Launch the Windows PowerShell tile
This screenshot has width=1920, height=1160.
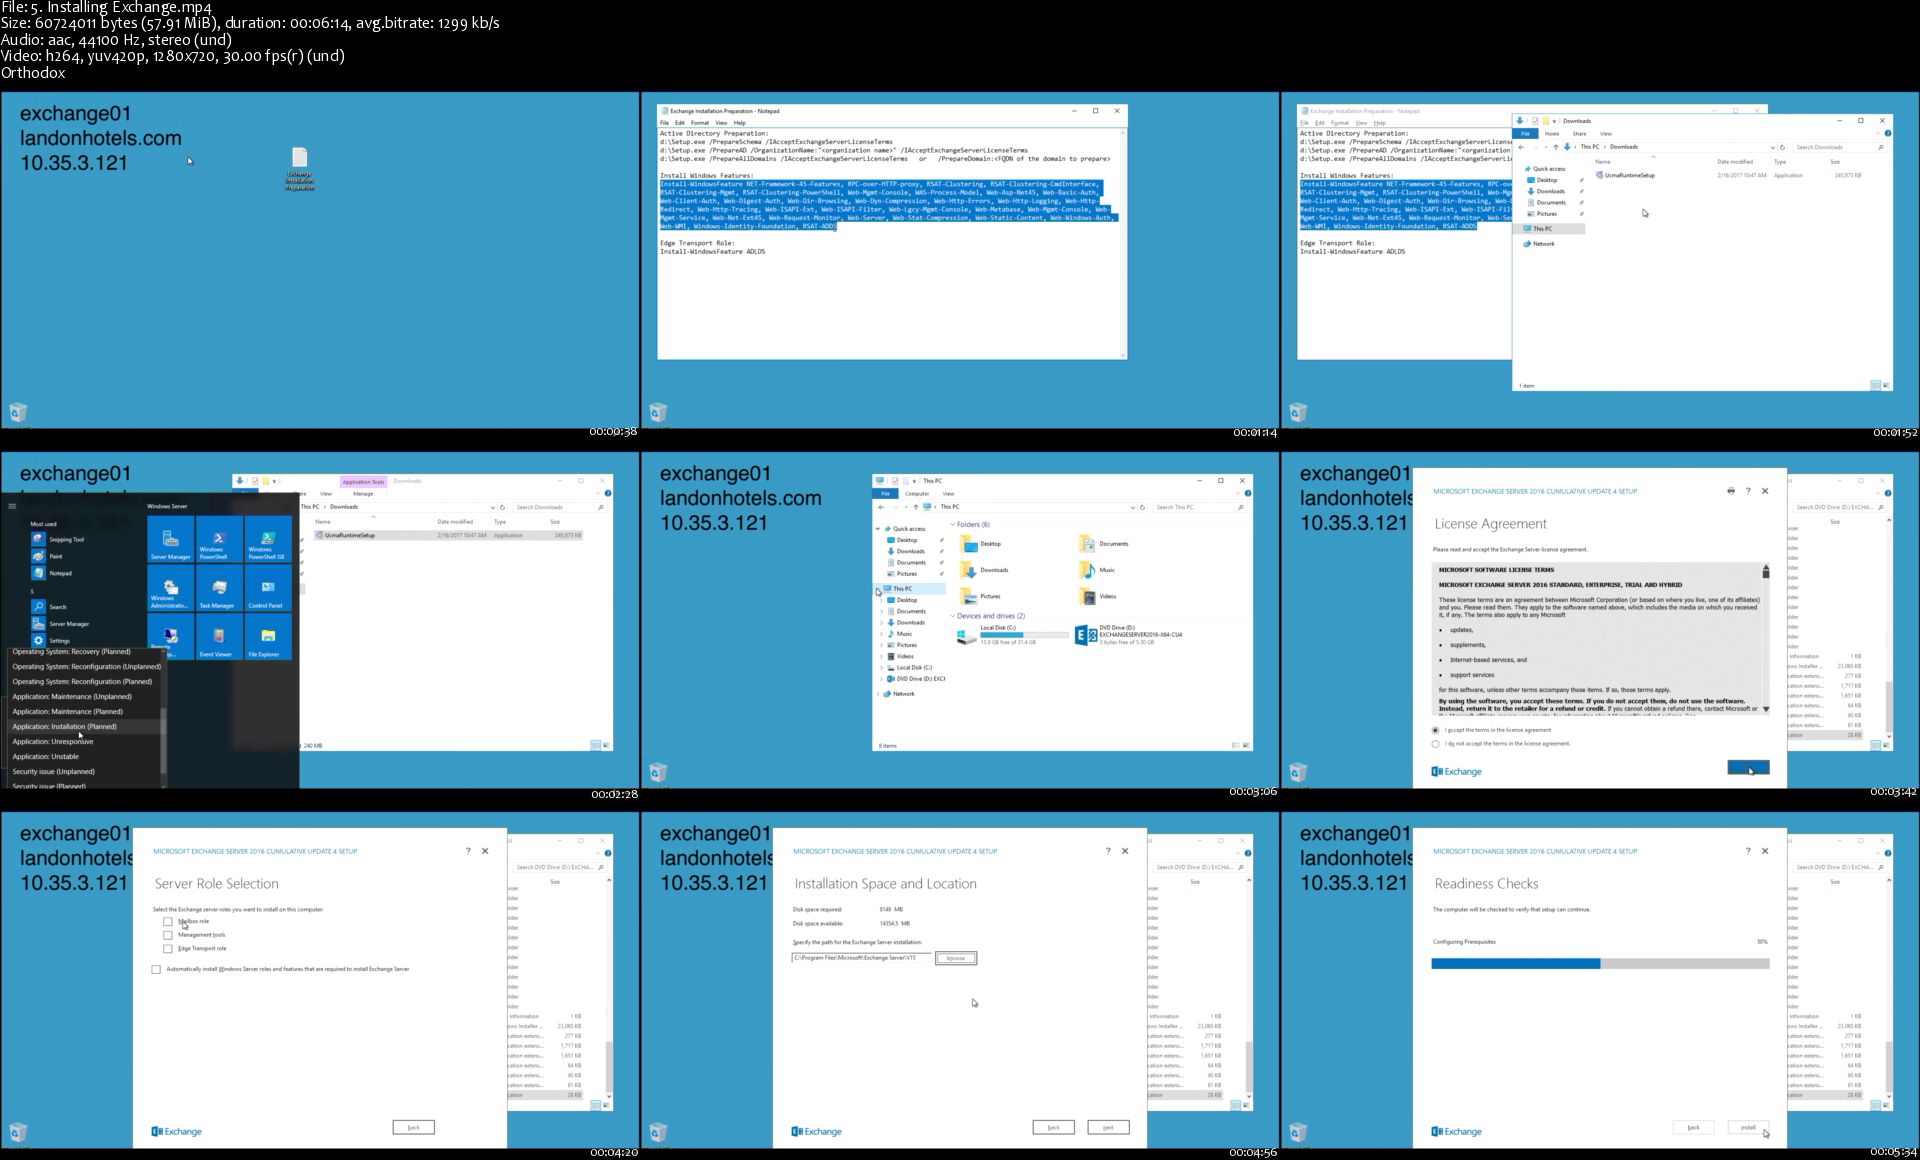click(x=219, y=539)
